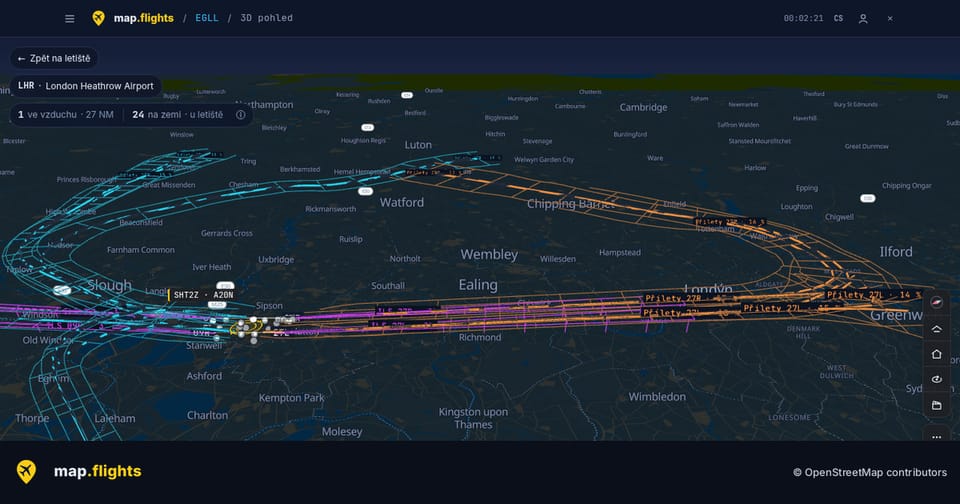The image size is (960, 504).
Task: Click the Willesden map label
Action: [x=558, y=259]
